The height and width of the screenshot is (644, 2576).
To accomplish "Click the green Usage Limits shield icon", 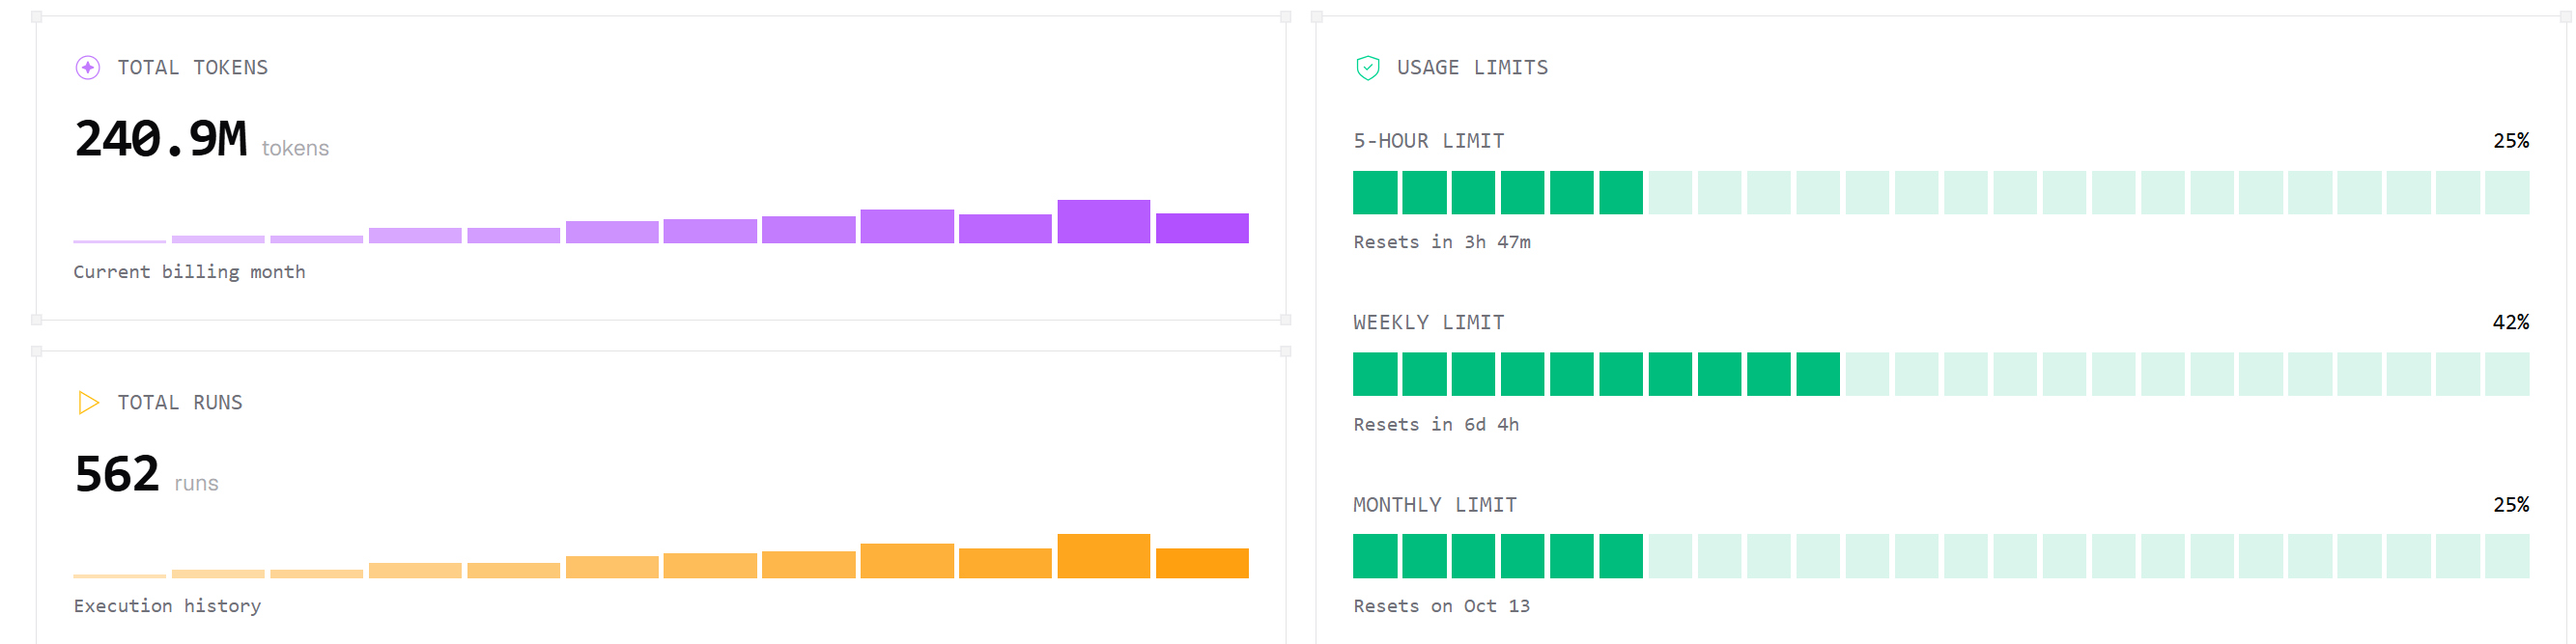I will (1367, 67).
